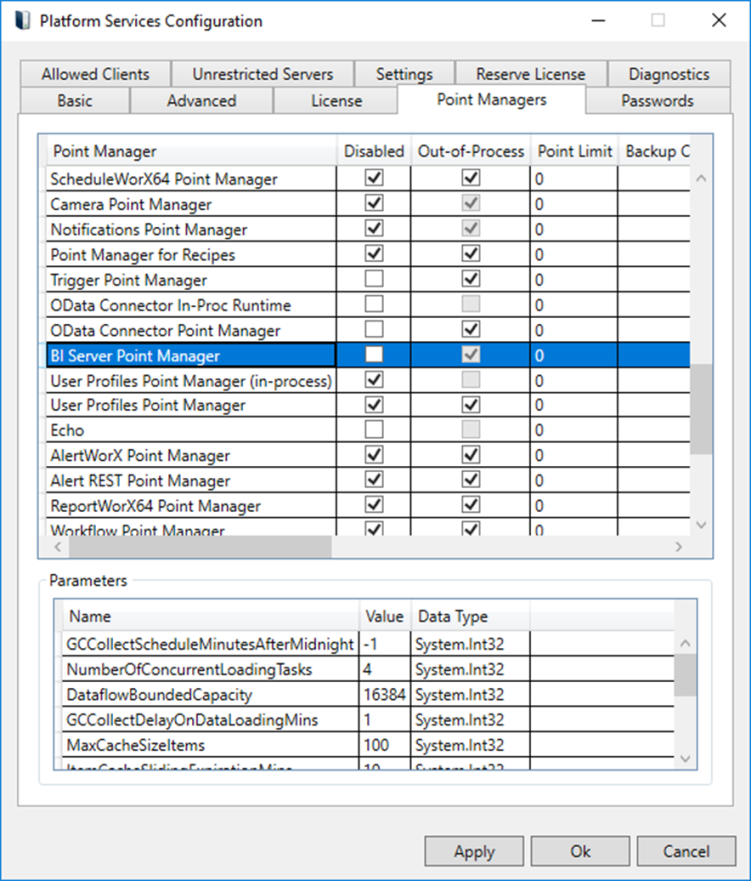Close the Platform Services Configuration window
Screen dimensions: 751x881
(718, 21)
